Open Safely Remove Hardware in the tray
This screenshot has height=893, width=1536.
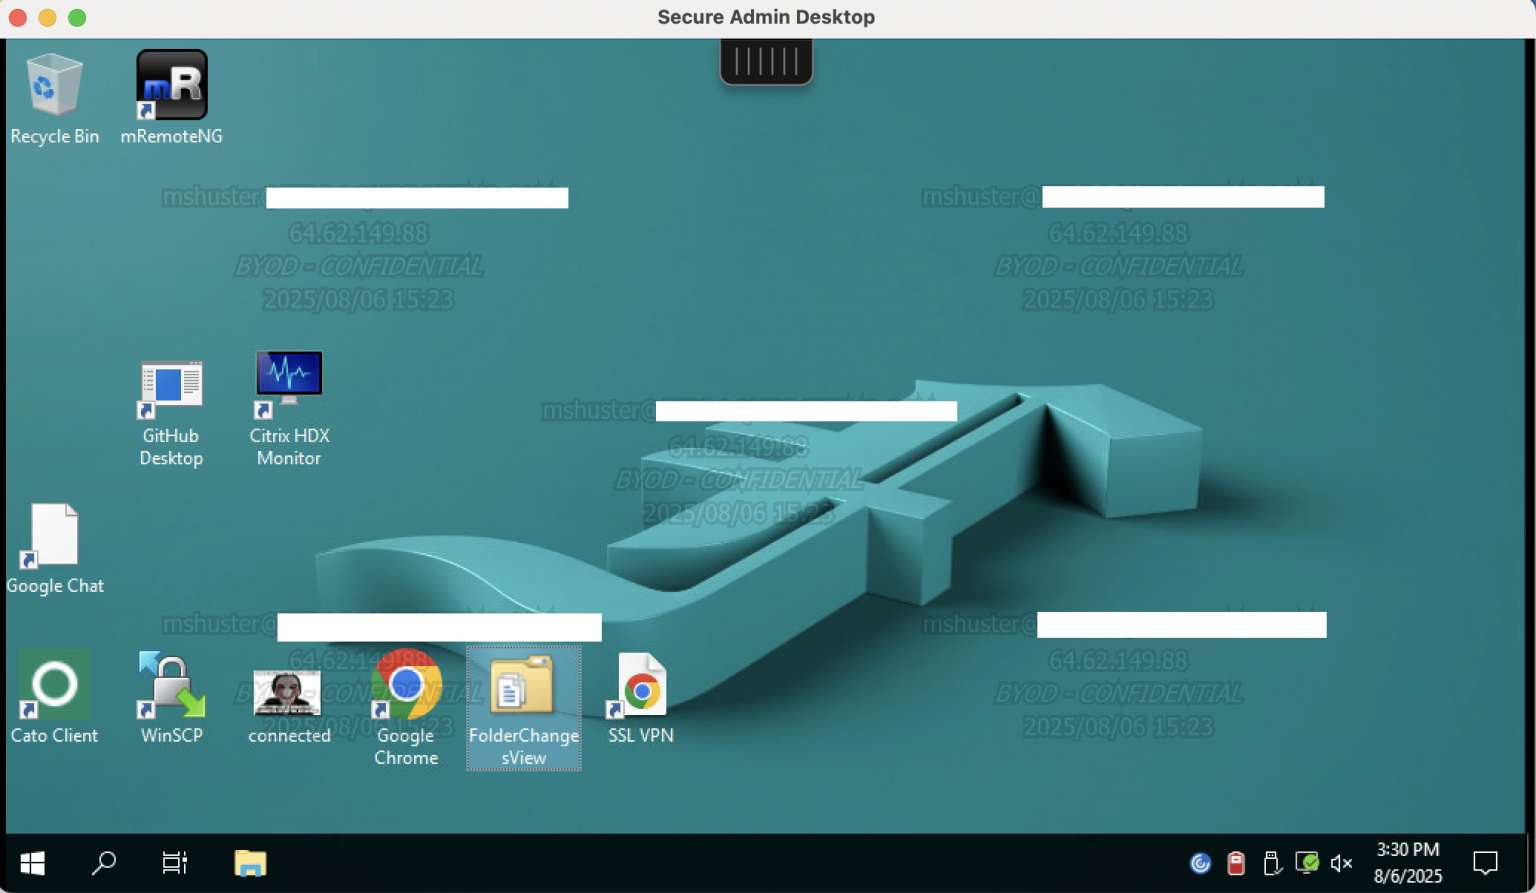coord(1272,862)
